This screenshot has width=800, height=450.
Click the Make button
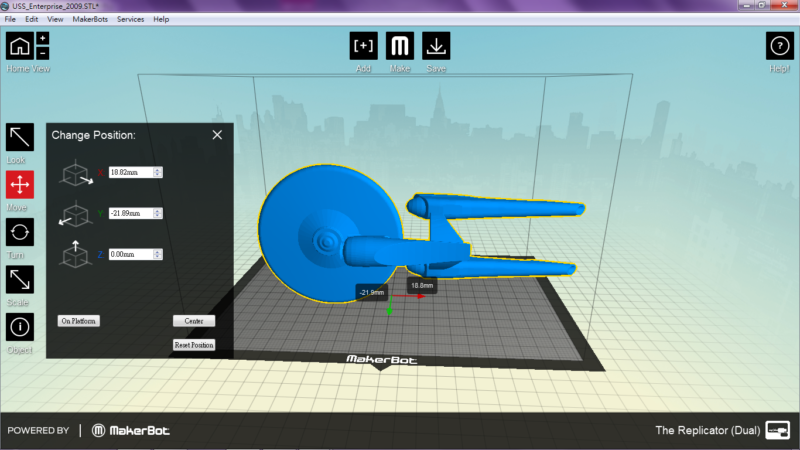[x=400, y=46]
